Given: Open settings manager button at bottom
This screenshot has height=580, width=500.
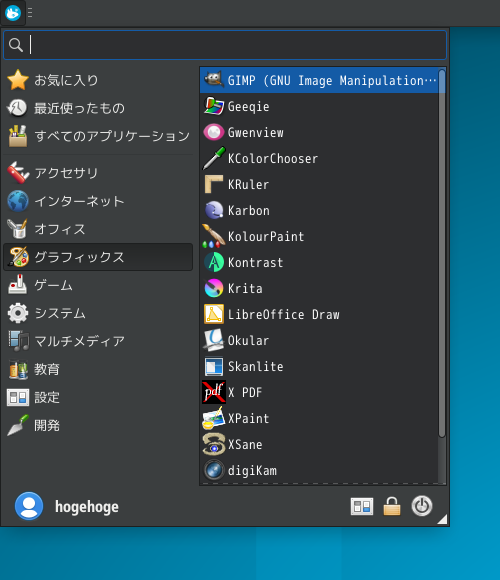Looking at the screenshot, I should [x=362, y=506].
